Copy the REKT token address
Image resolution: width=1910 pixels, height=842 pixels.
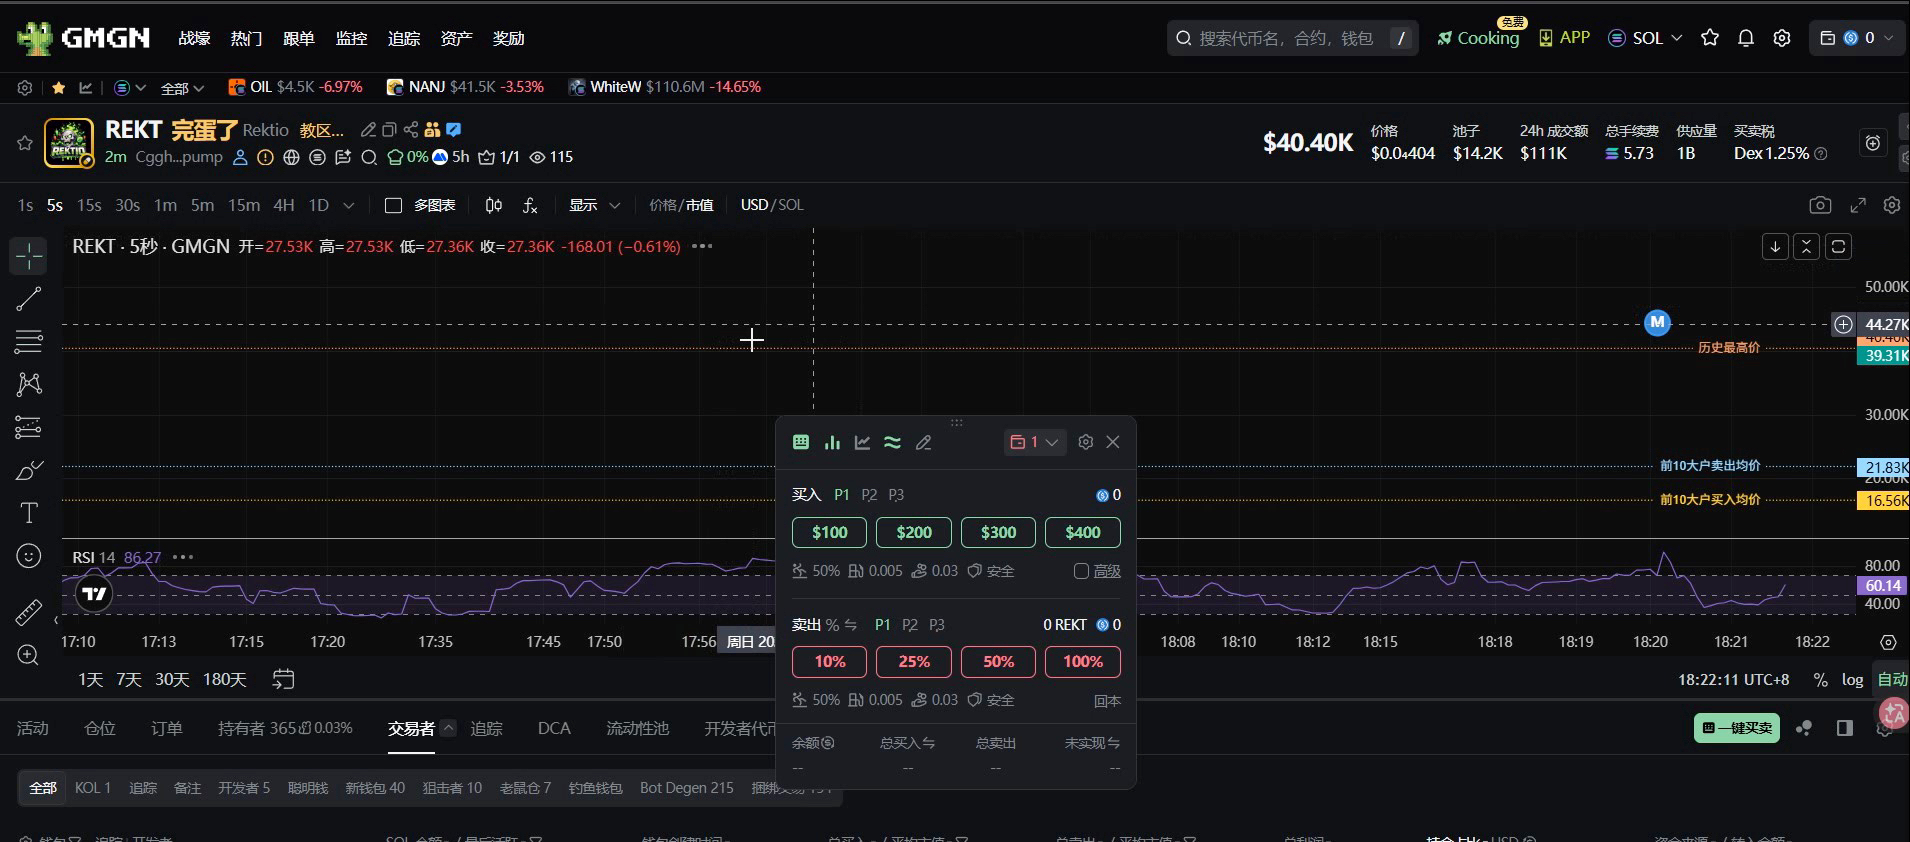pyautogui.click(x=389, y=130)
